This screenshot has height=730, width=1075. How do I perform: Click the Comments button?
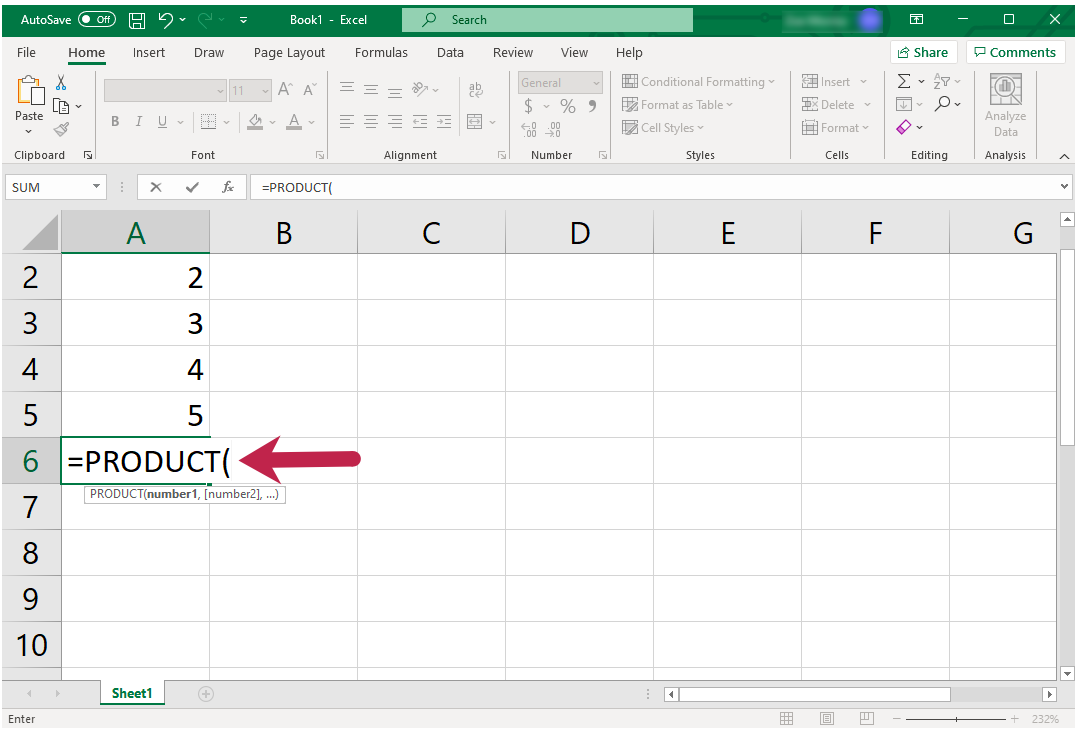click(1015, 52)
